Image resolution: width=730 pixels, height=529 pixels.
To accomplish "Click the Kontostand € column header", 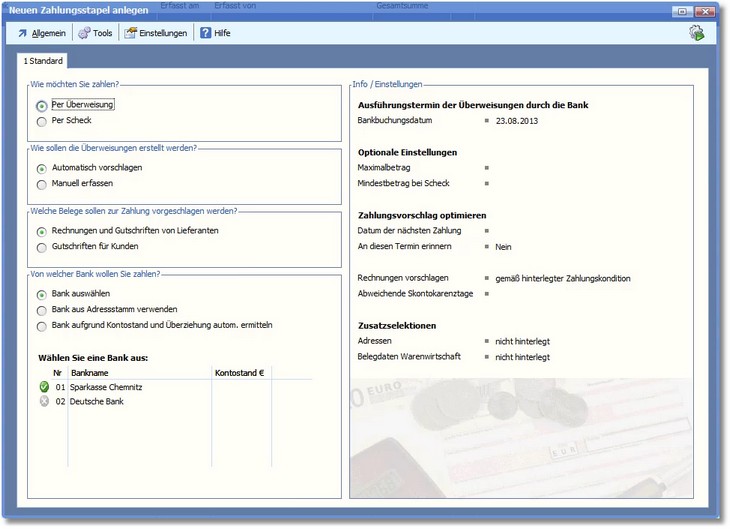I will click(240, 372).
